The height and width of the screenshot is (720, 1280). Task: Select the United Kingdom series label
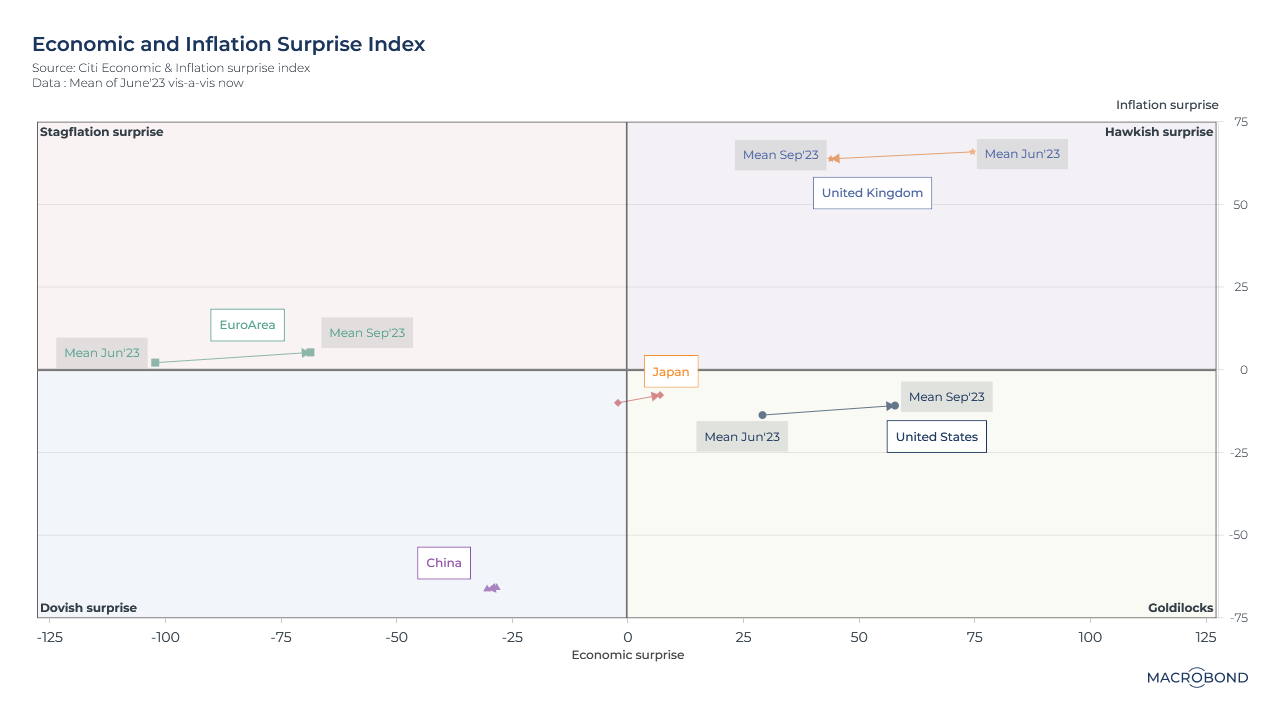[872, 193]
